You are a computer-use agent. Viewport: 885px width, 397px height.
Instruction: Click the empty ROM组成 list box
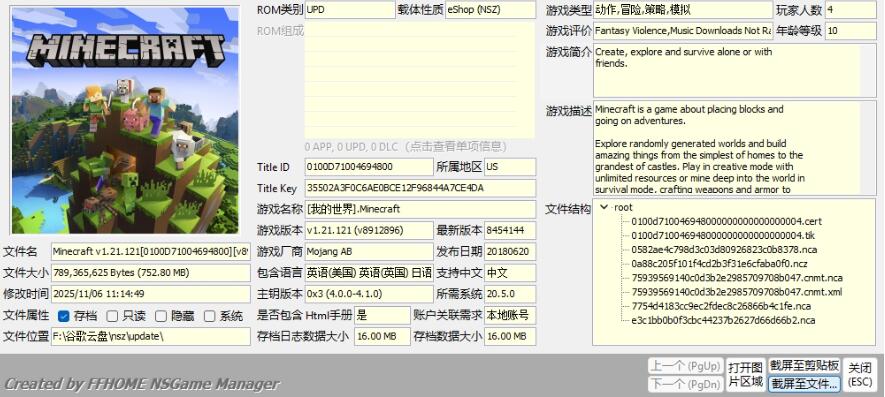click(x=419, y=80)
